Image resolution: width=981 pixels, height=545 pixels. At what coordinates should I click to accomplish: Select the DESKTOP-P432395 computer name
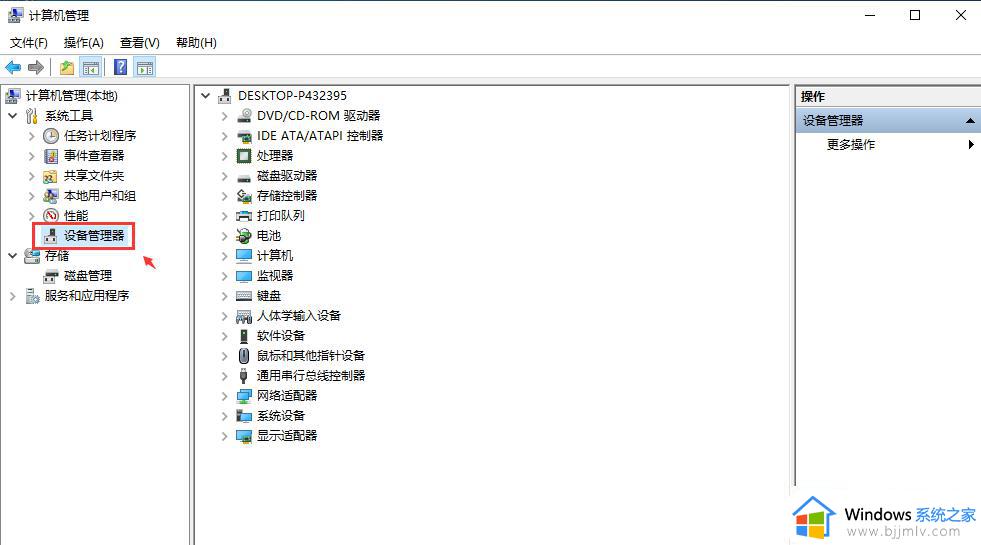[292, 96]
